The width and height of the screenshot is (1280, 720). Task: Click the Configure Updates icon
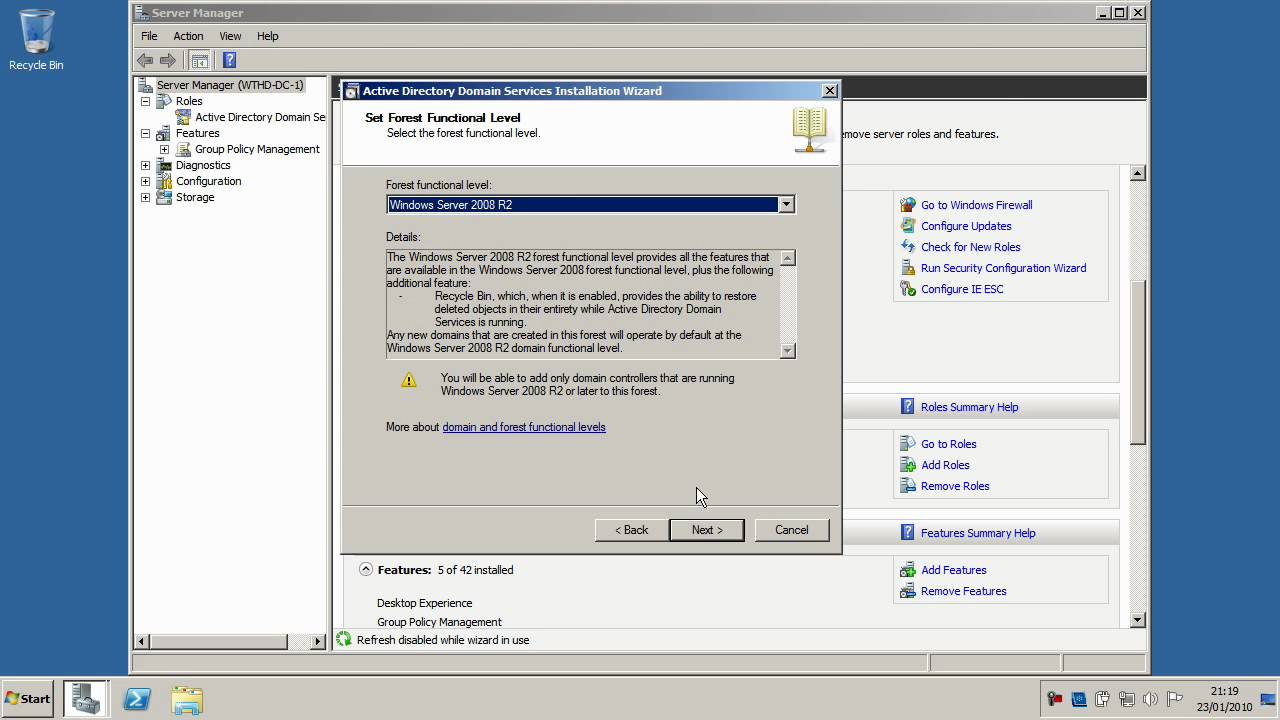coord(908,226)
